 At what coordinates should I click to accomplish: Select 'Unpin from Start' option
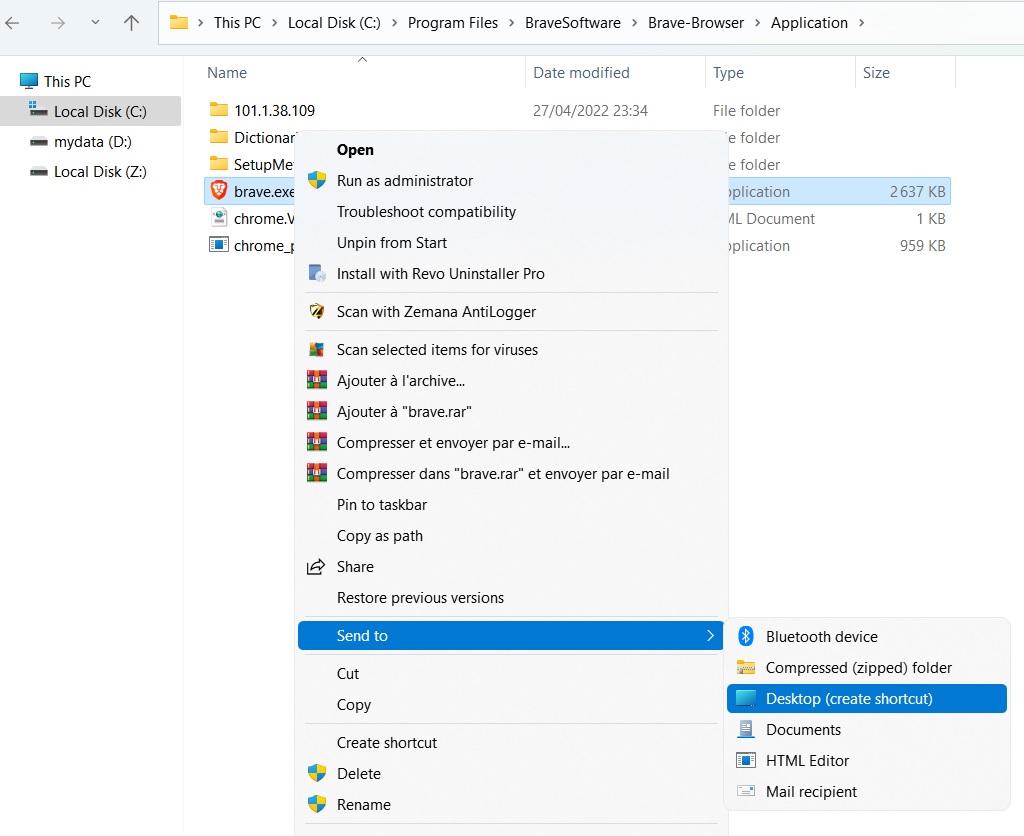[x=393, y=243]
